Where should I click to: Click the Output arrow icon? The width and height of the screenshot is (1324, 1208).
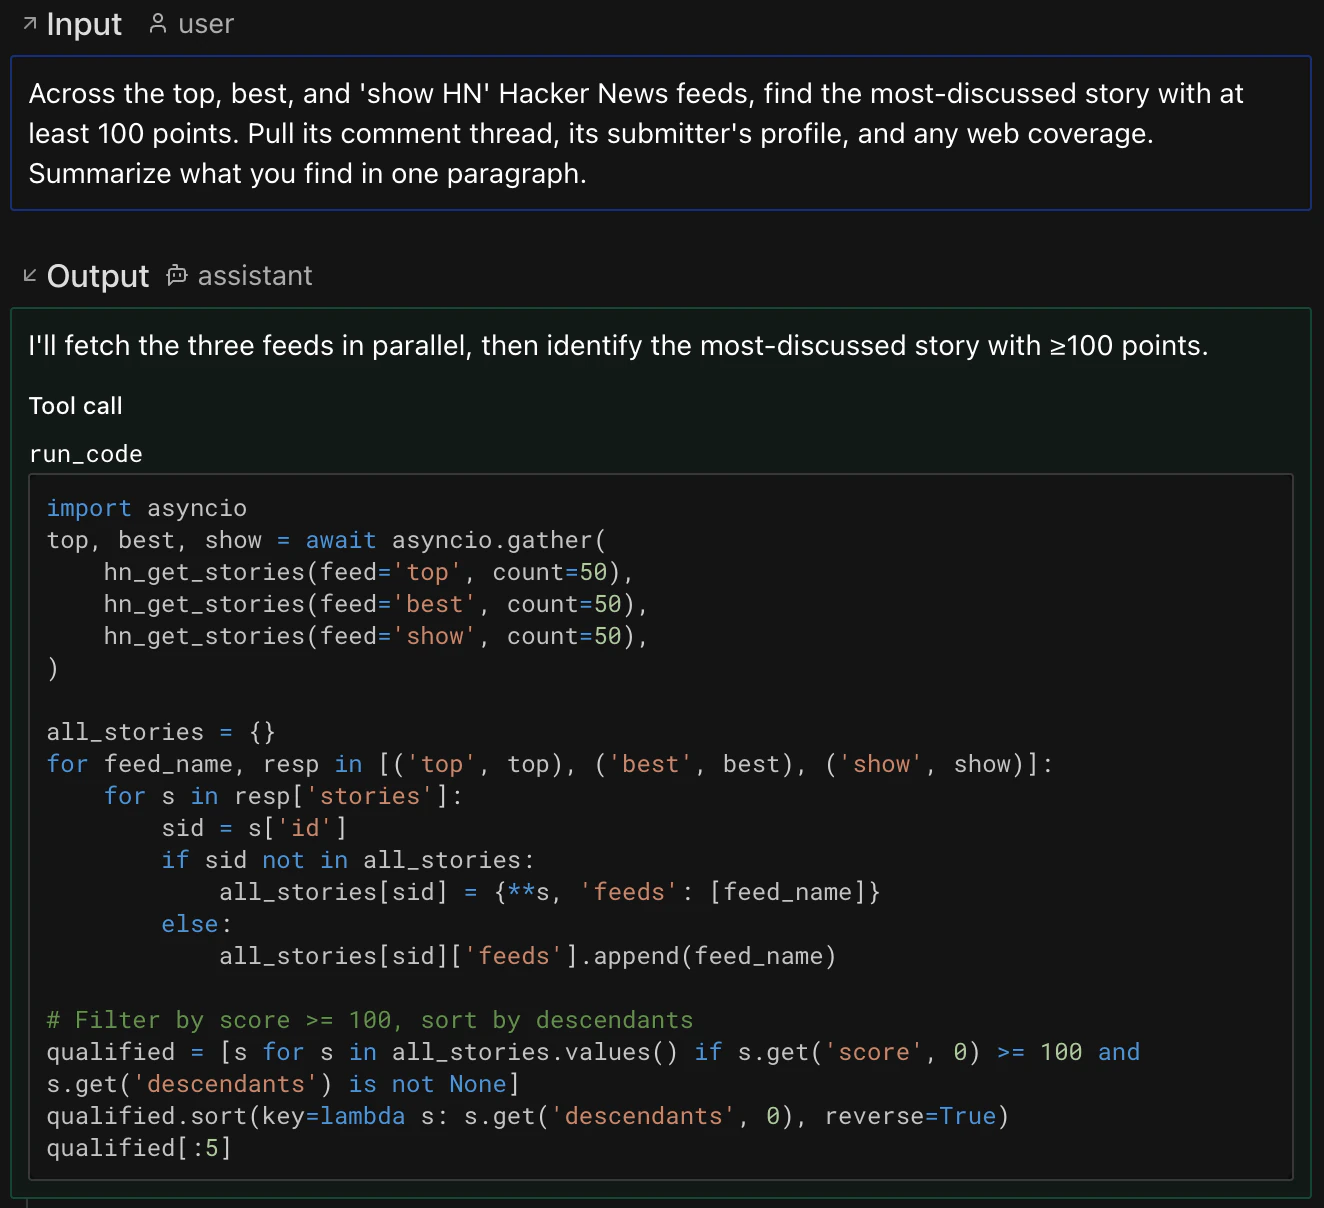pos(30,275)
